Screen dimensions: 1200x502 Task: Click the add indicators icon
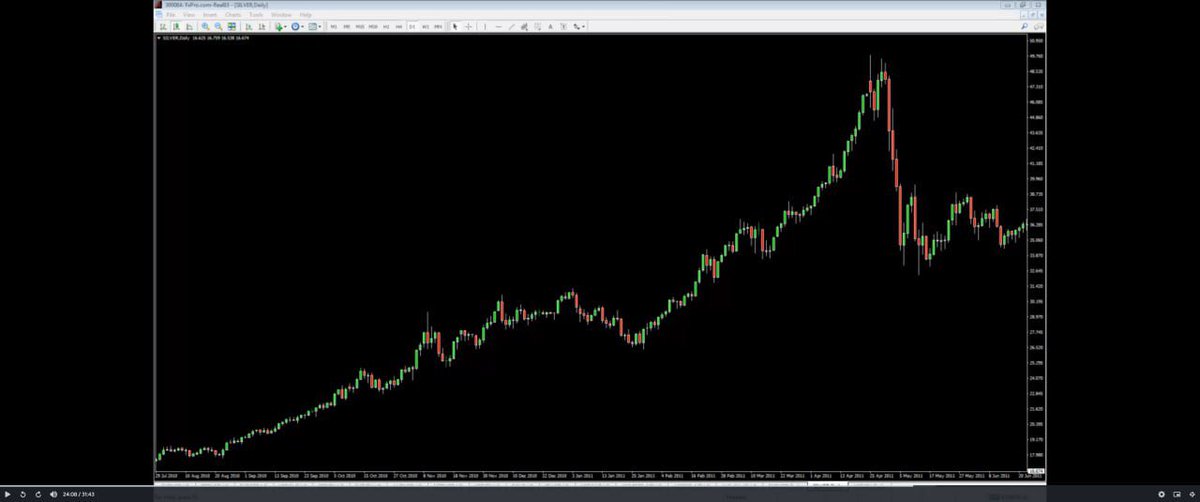[x=278, y=27]
